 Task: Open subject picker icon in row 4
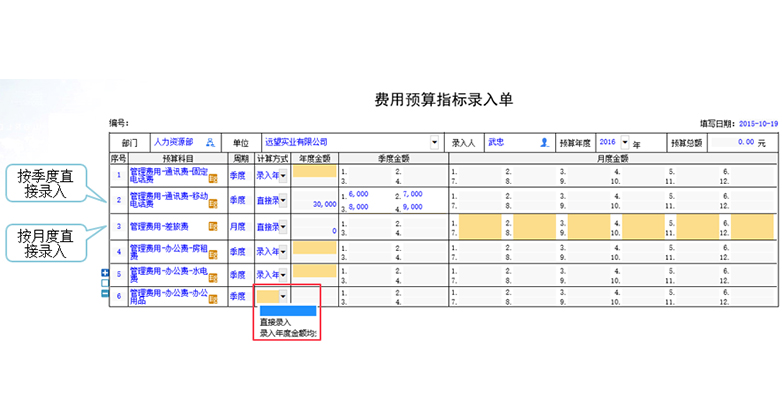click(x=213, y=252)
